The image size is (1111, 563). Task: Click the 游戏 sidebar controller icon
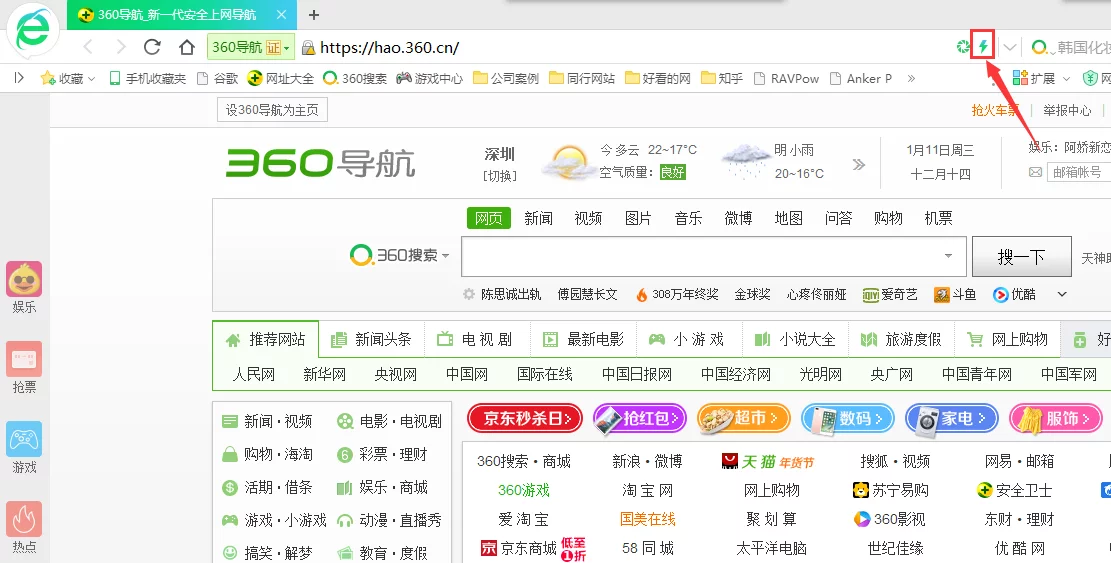click(x=24, y=439)
